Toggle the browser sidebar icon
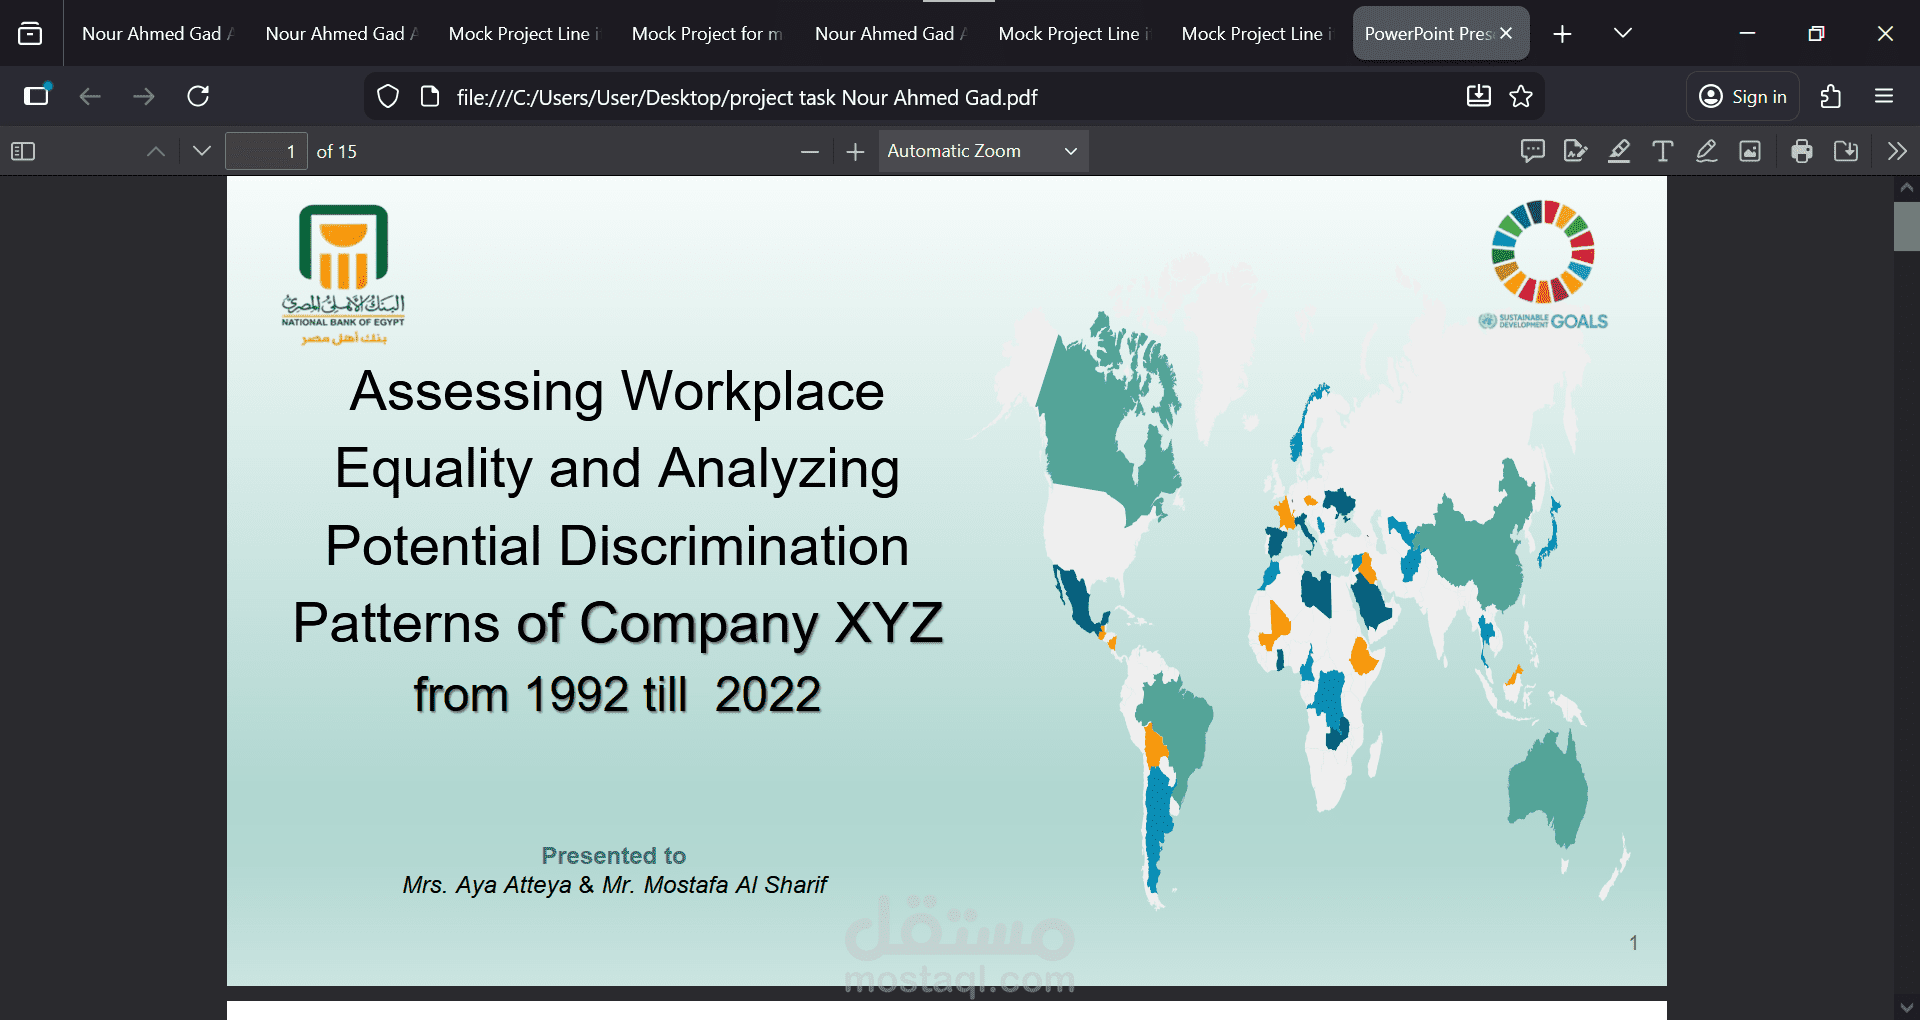 [37, 96]
